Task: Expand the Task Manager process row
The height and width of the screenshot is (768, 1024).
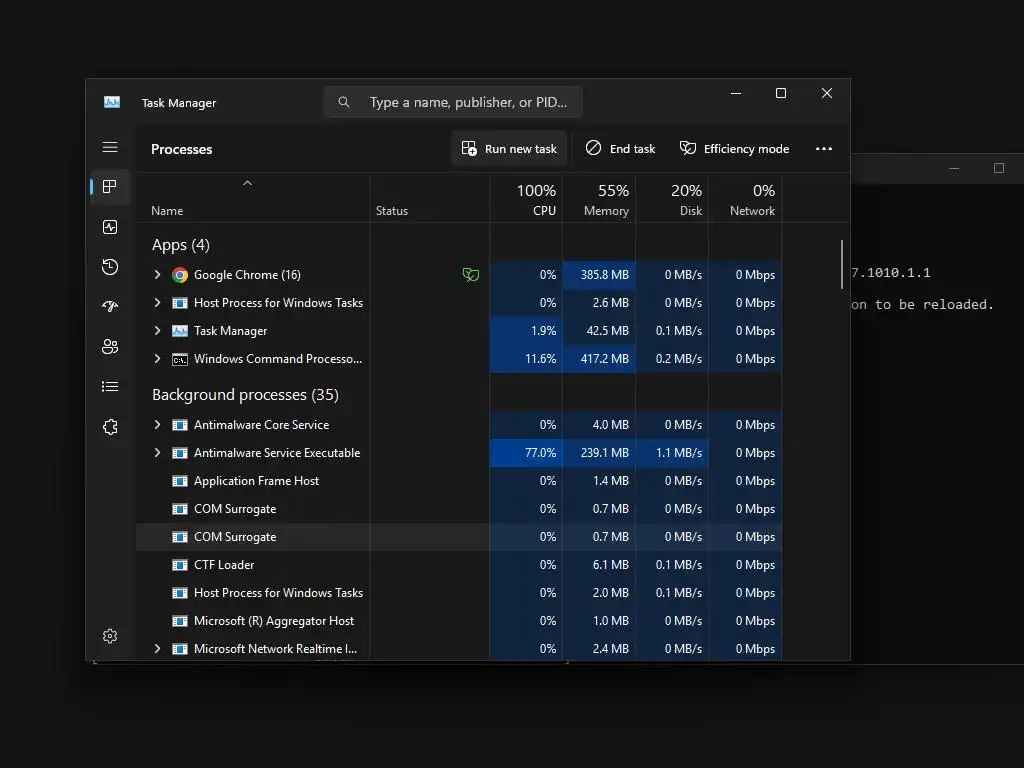Action: (x=157, y=331)
